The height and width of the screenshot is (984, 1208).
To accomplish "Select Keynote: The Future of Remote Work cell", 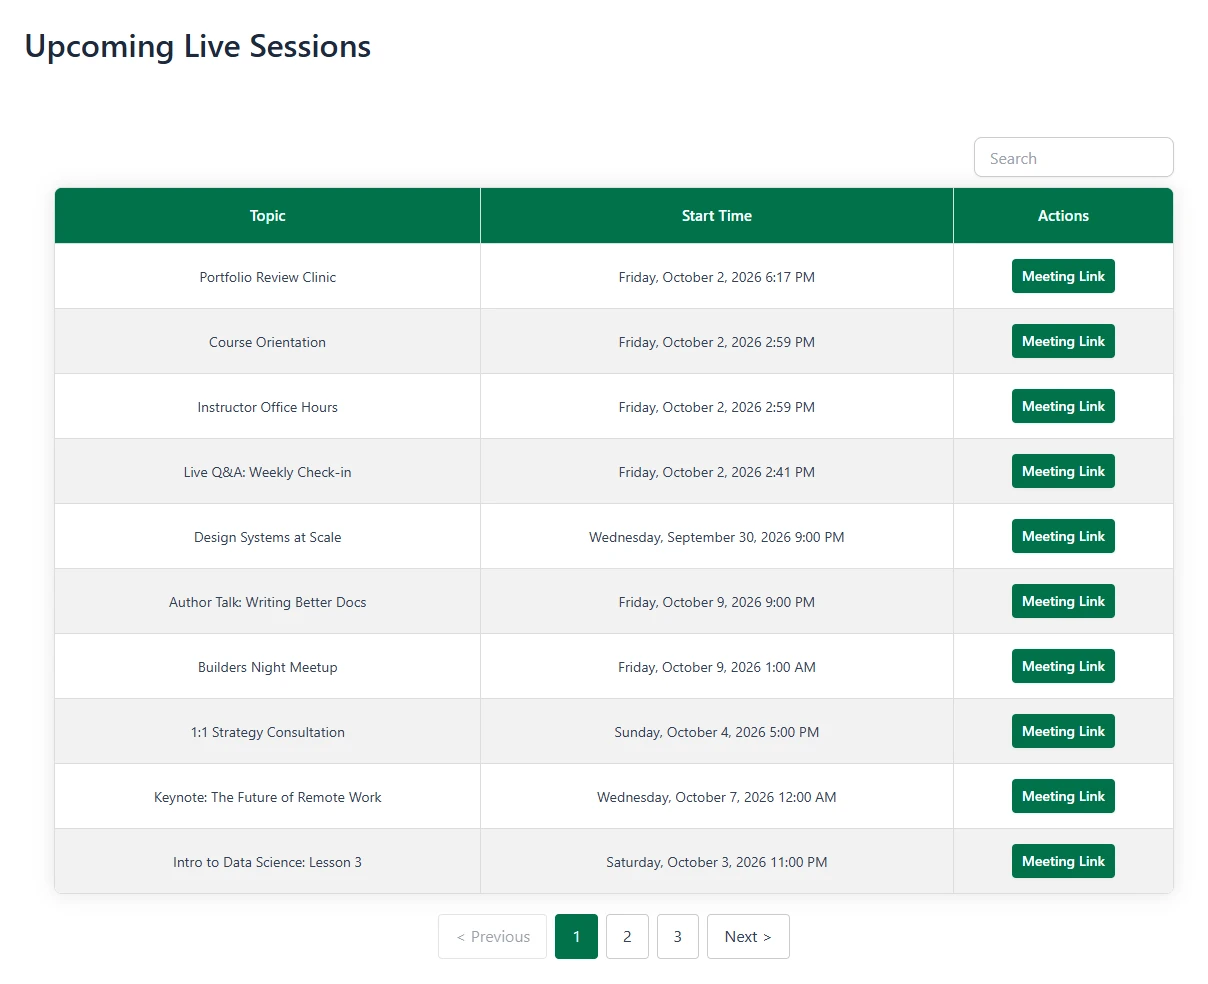I will pyautogui.click(x=267, y=797).
